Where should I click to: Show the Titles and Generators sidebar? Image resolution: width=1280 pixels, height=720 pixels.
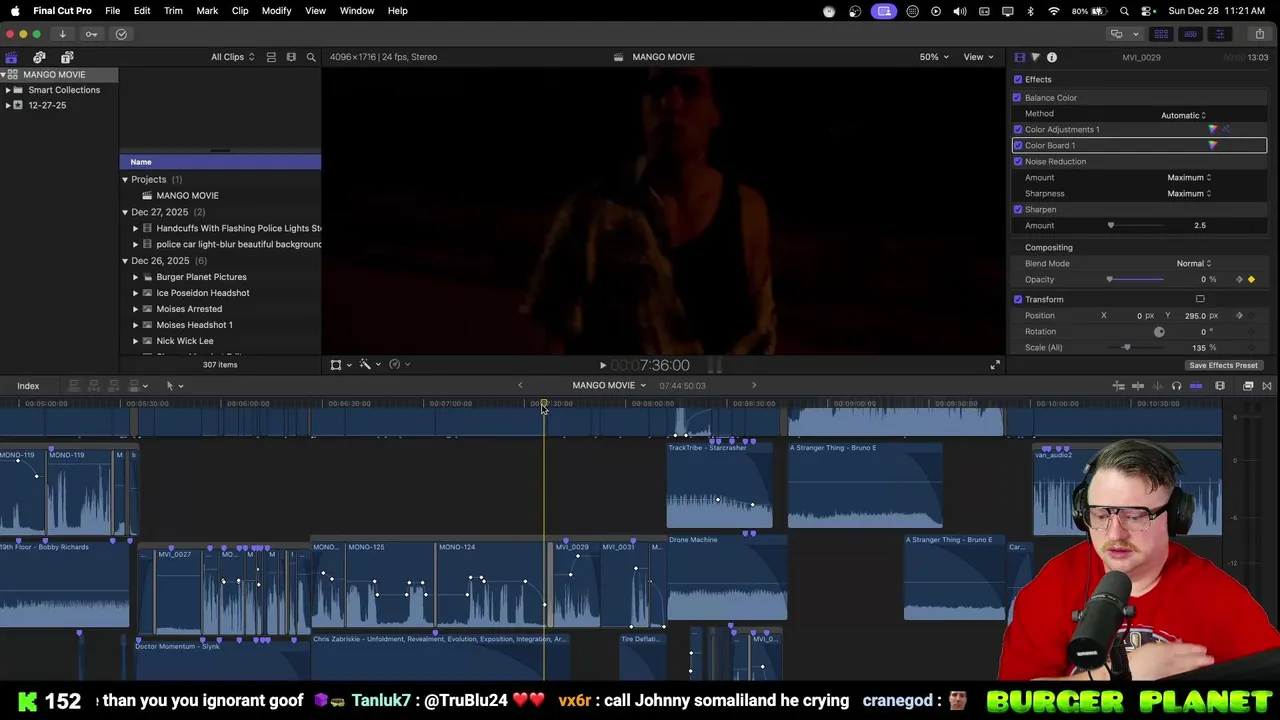(67, 57)
